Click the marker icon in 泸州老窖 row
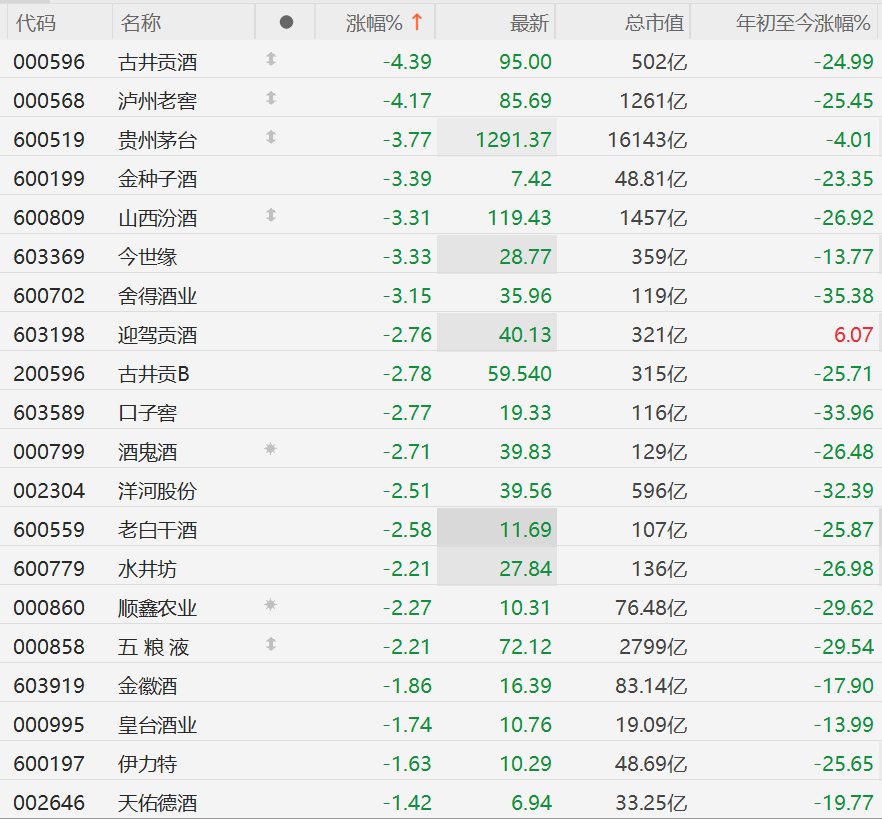 pos(271,98)
